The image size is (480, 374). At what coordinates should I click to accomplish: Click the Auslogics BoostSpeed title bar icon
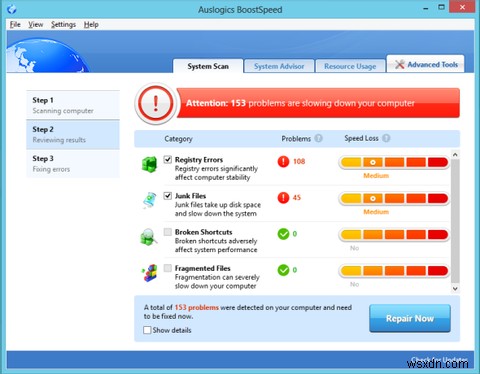click(12, 9)
